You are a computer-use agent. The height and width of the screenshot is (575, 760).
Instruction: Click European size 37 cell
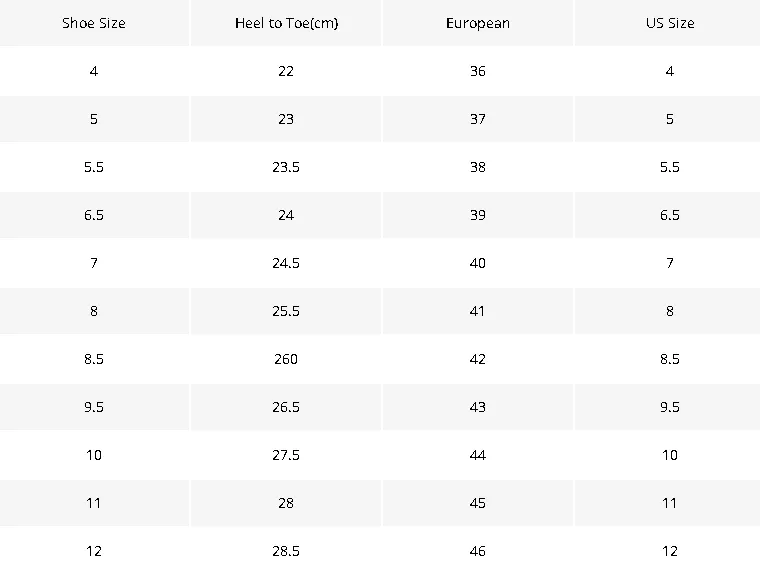click(478, 119)
